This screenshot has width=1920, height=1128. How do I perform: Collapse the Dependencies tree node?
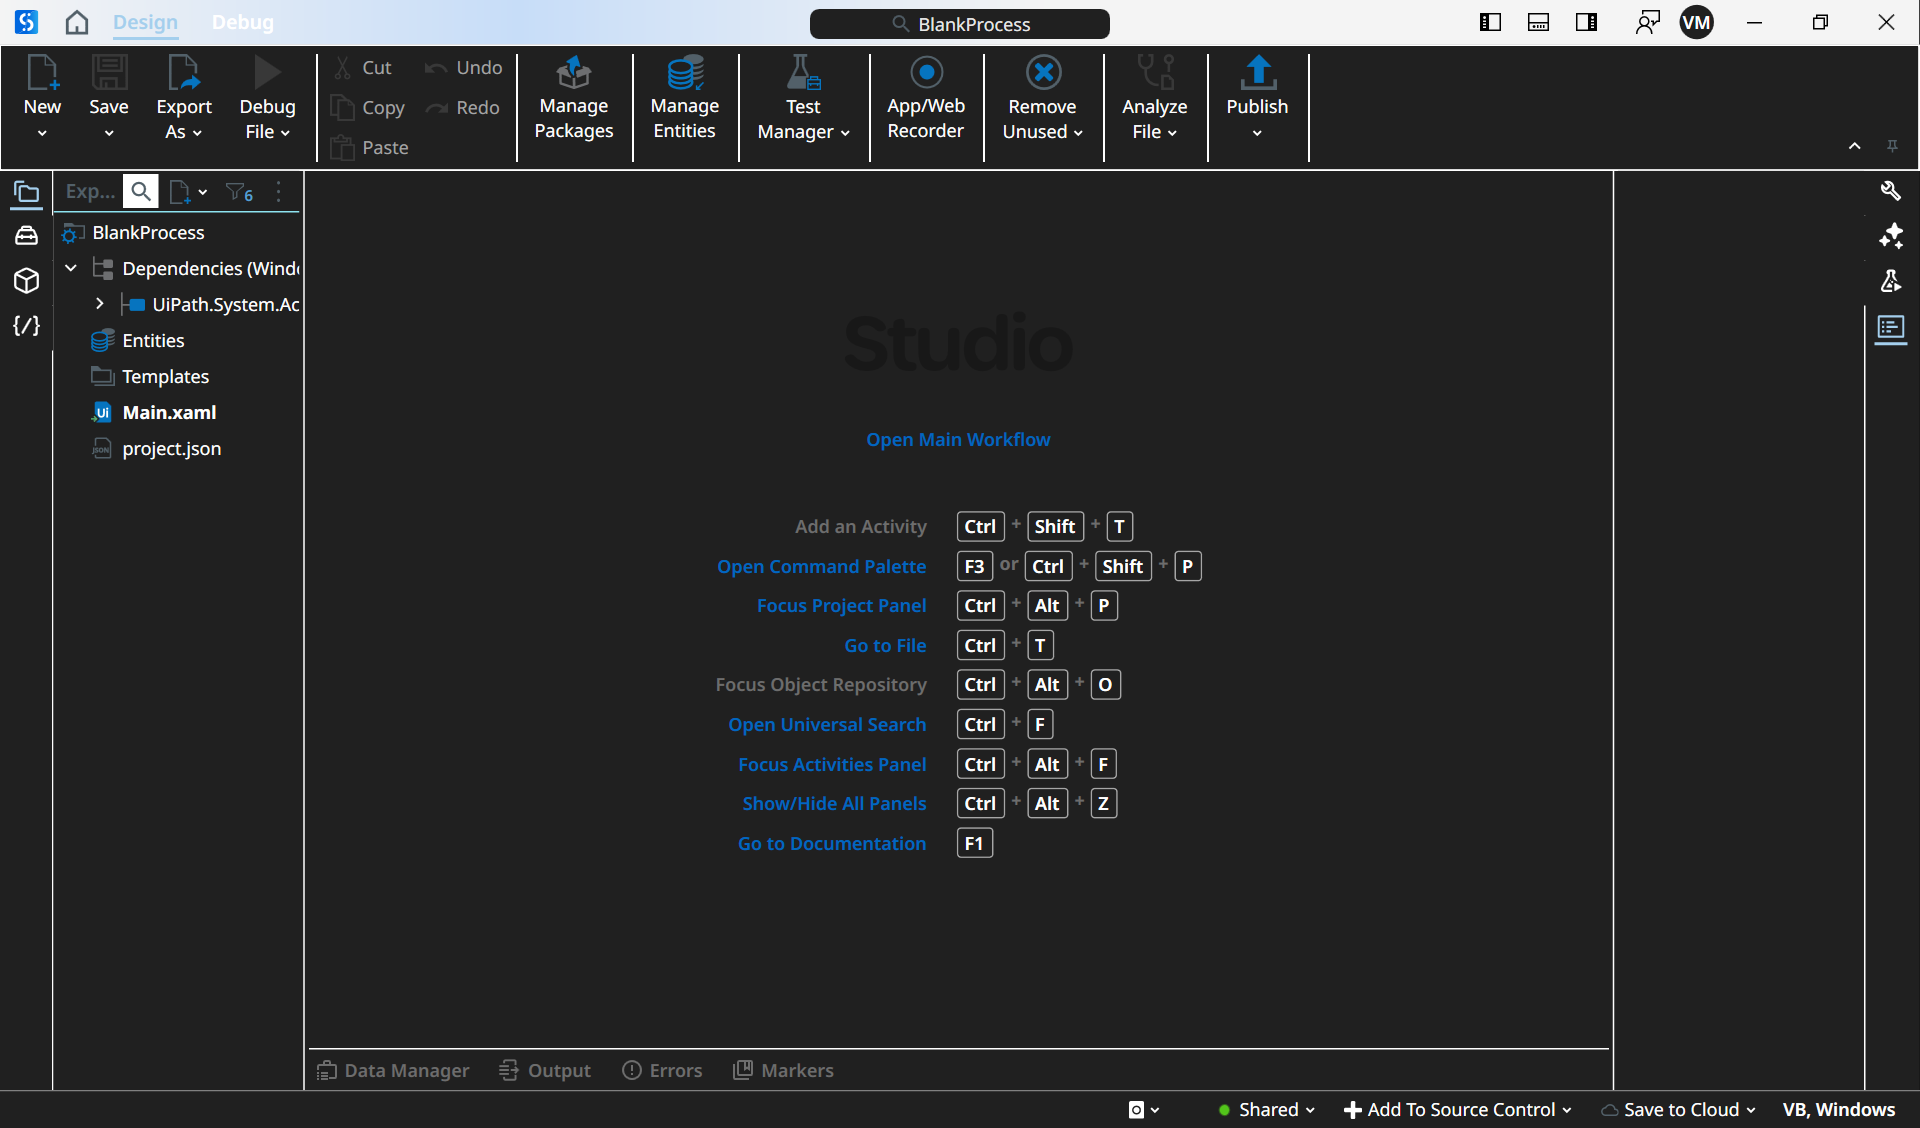[x=70, y=268]
